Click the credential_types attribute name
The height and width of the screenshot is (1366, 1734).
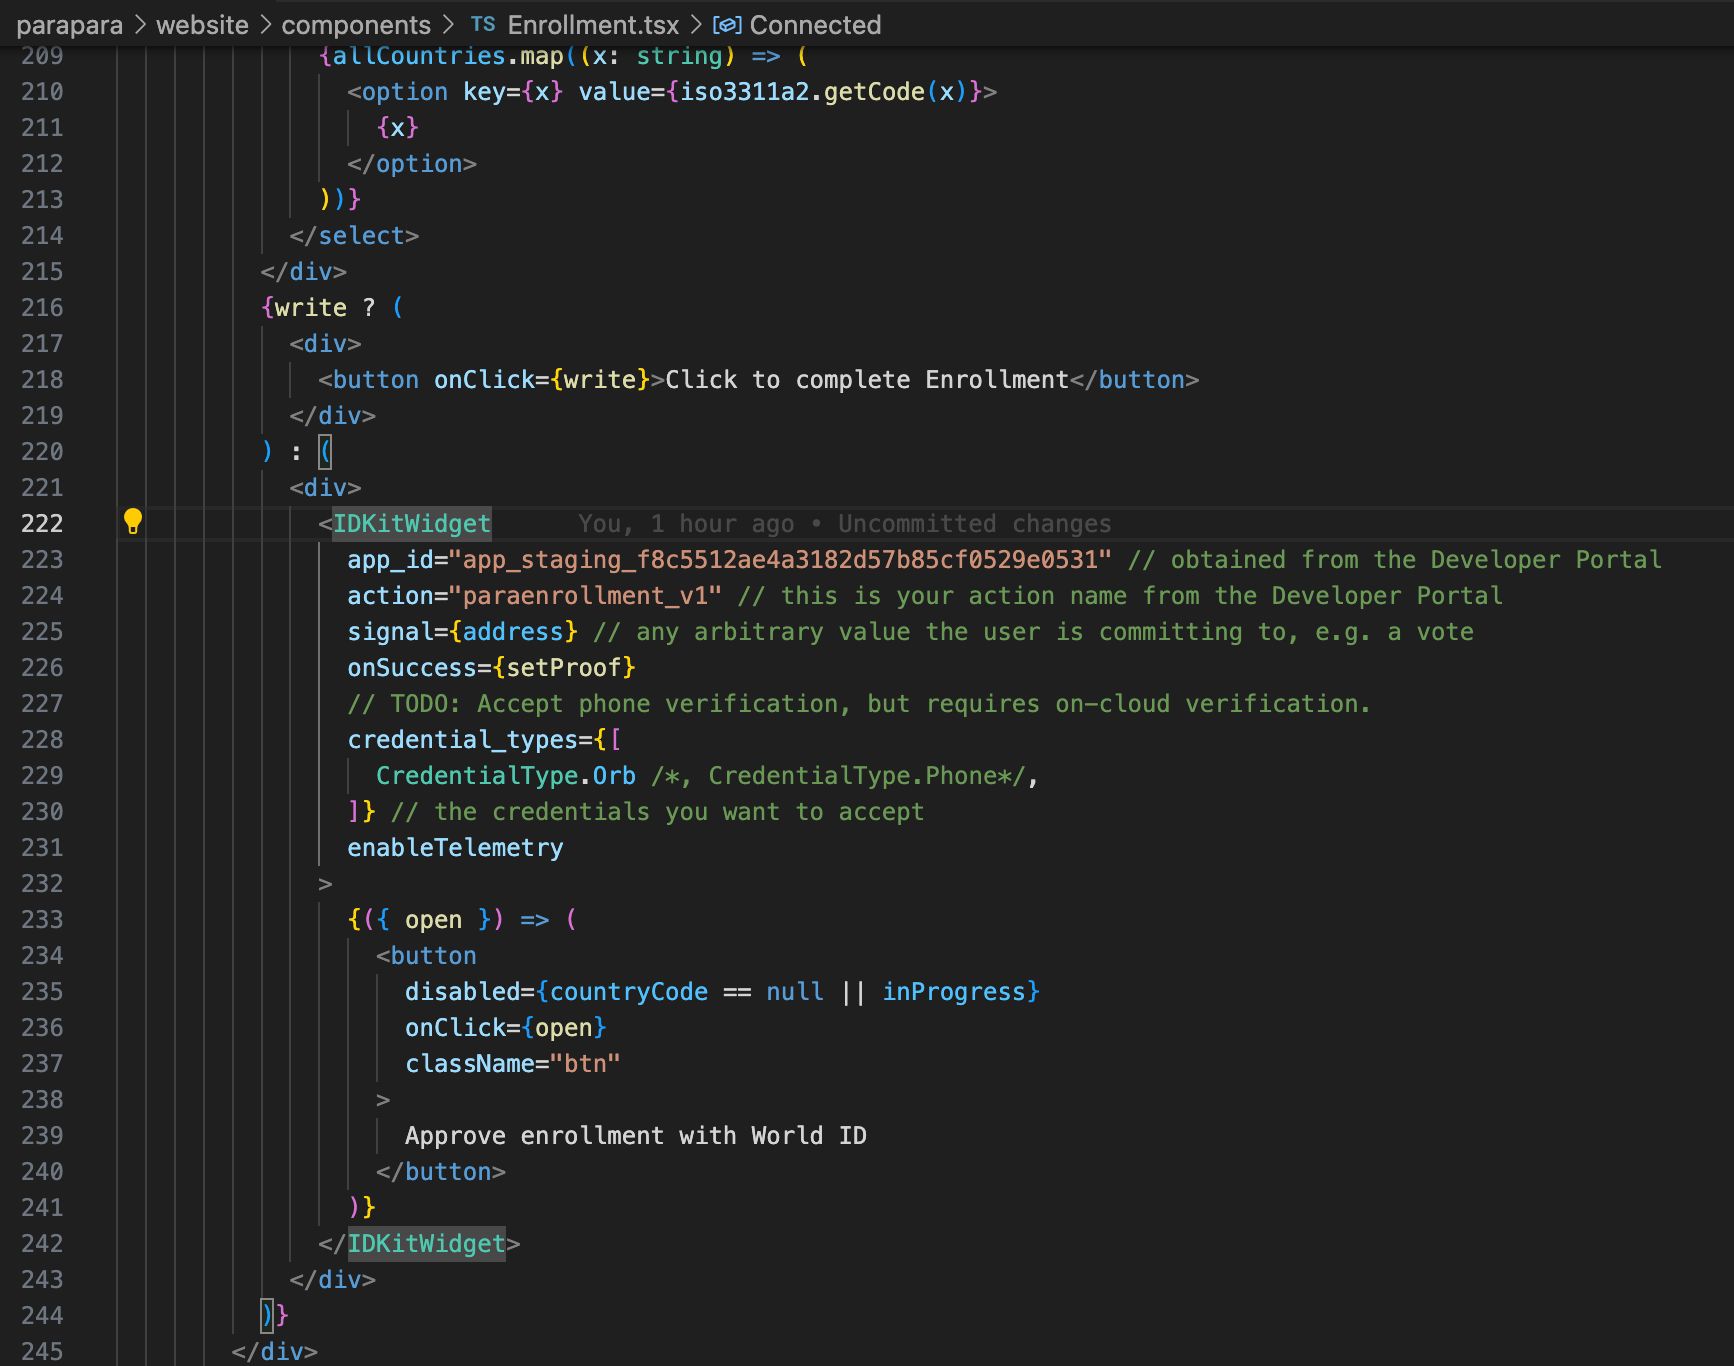coord(463,739)
